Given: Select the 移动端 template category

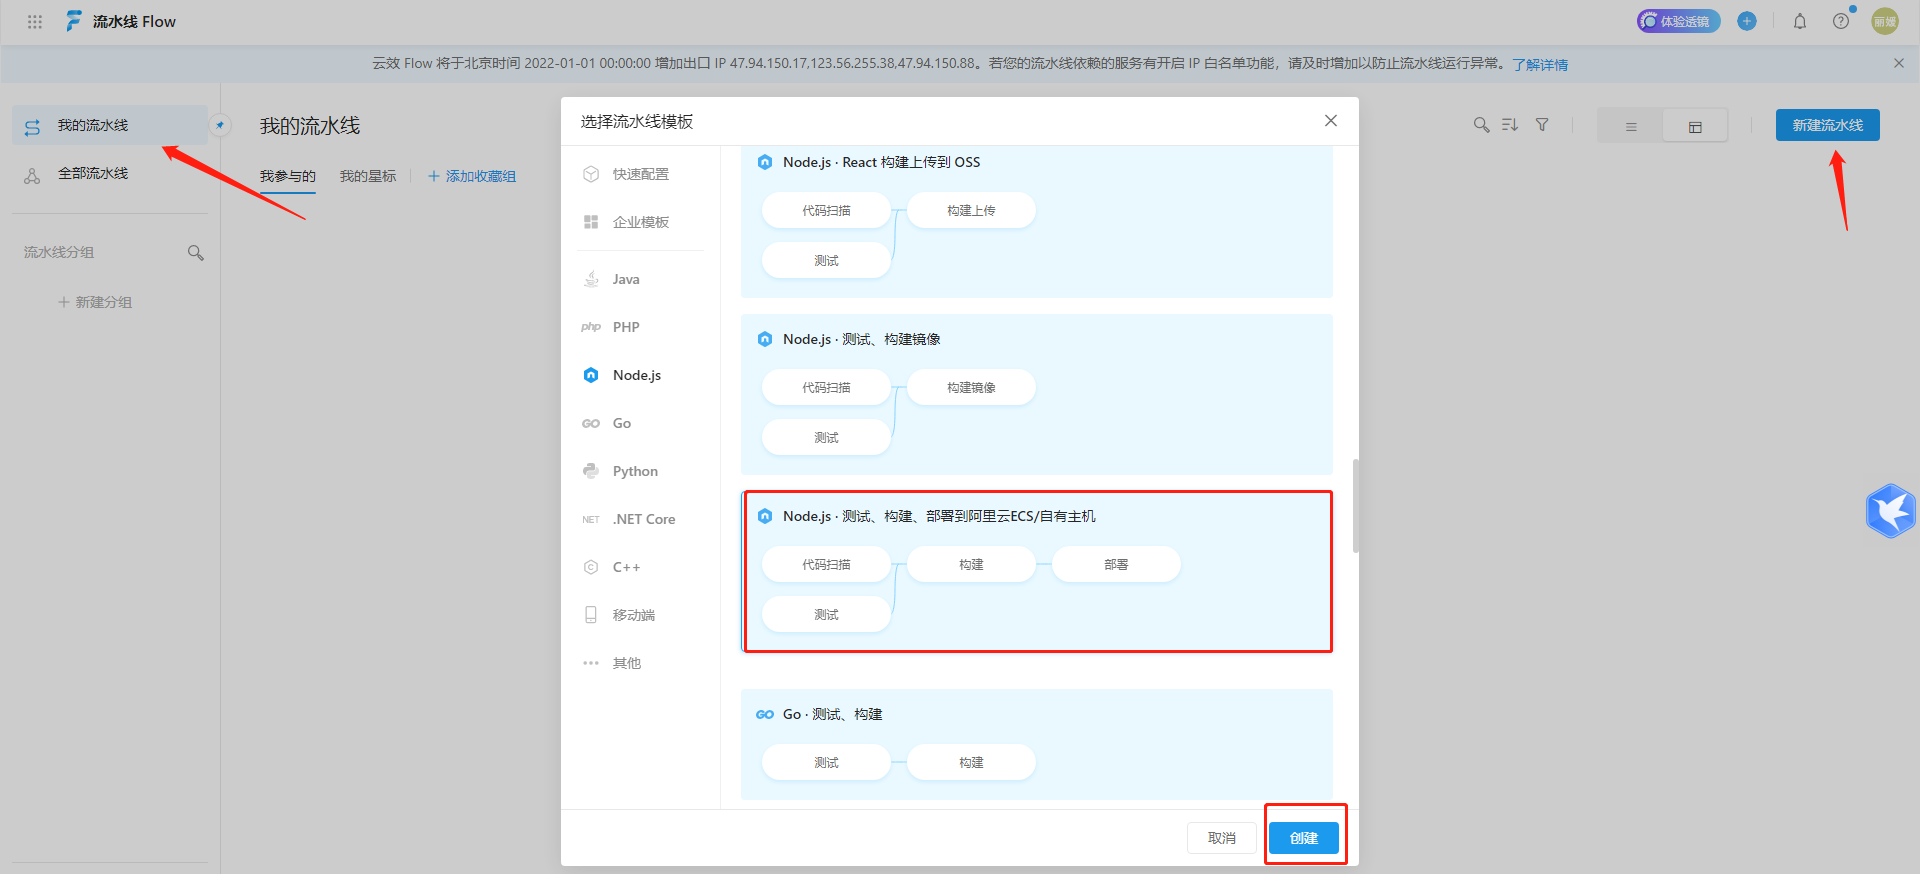Looking at the screenshot, I should pos(641,615).
